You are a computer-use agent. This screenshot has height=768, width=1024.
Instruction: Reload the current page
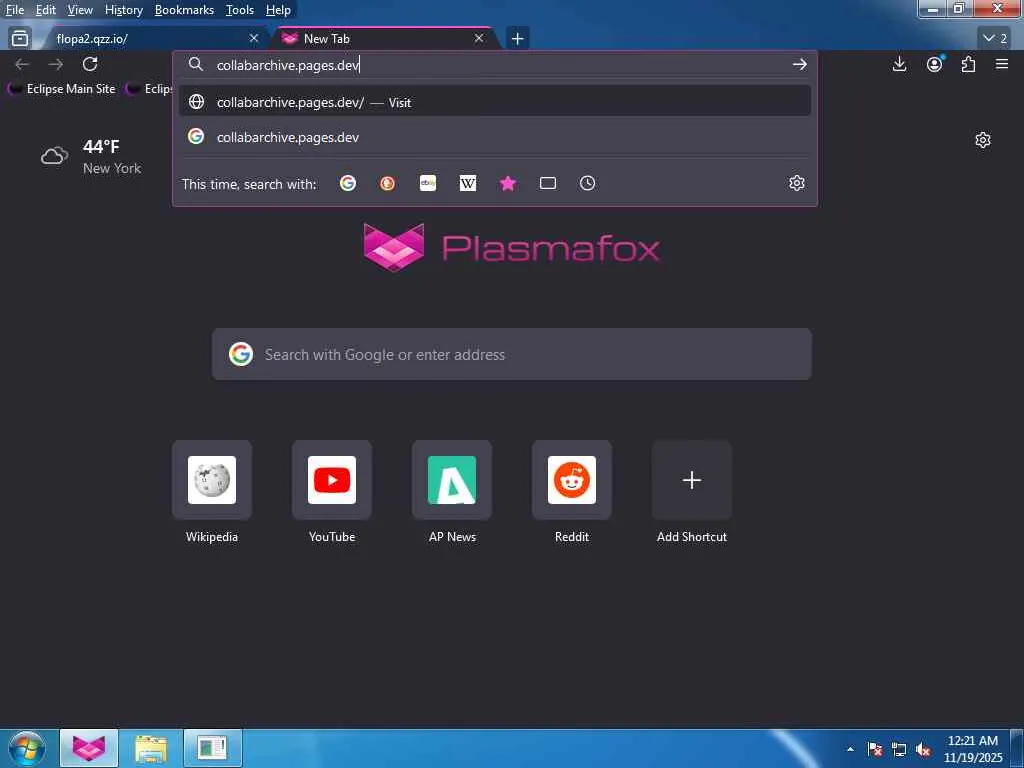(90, 64)
